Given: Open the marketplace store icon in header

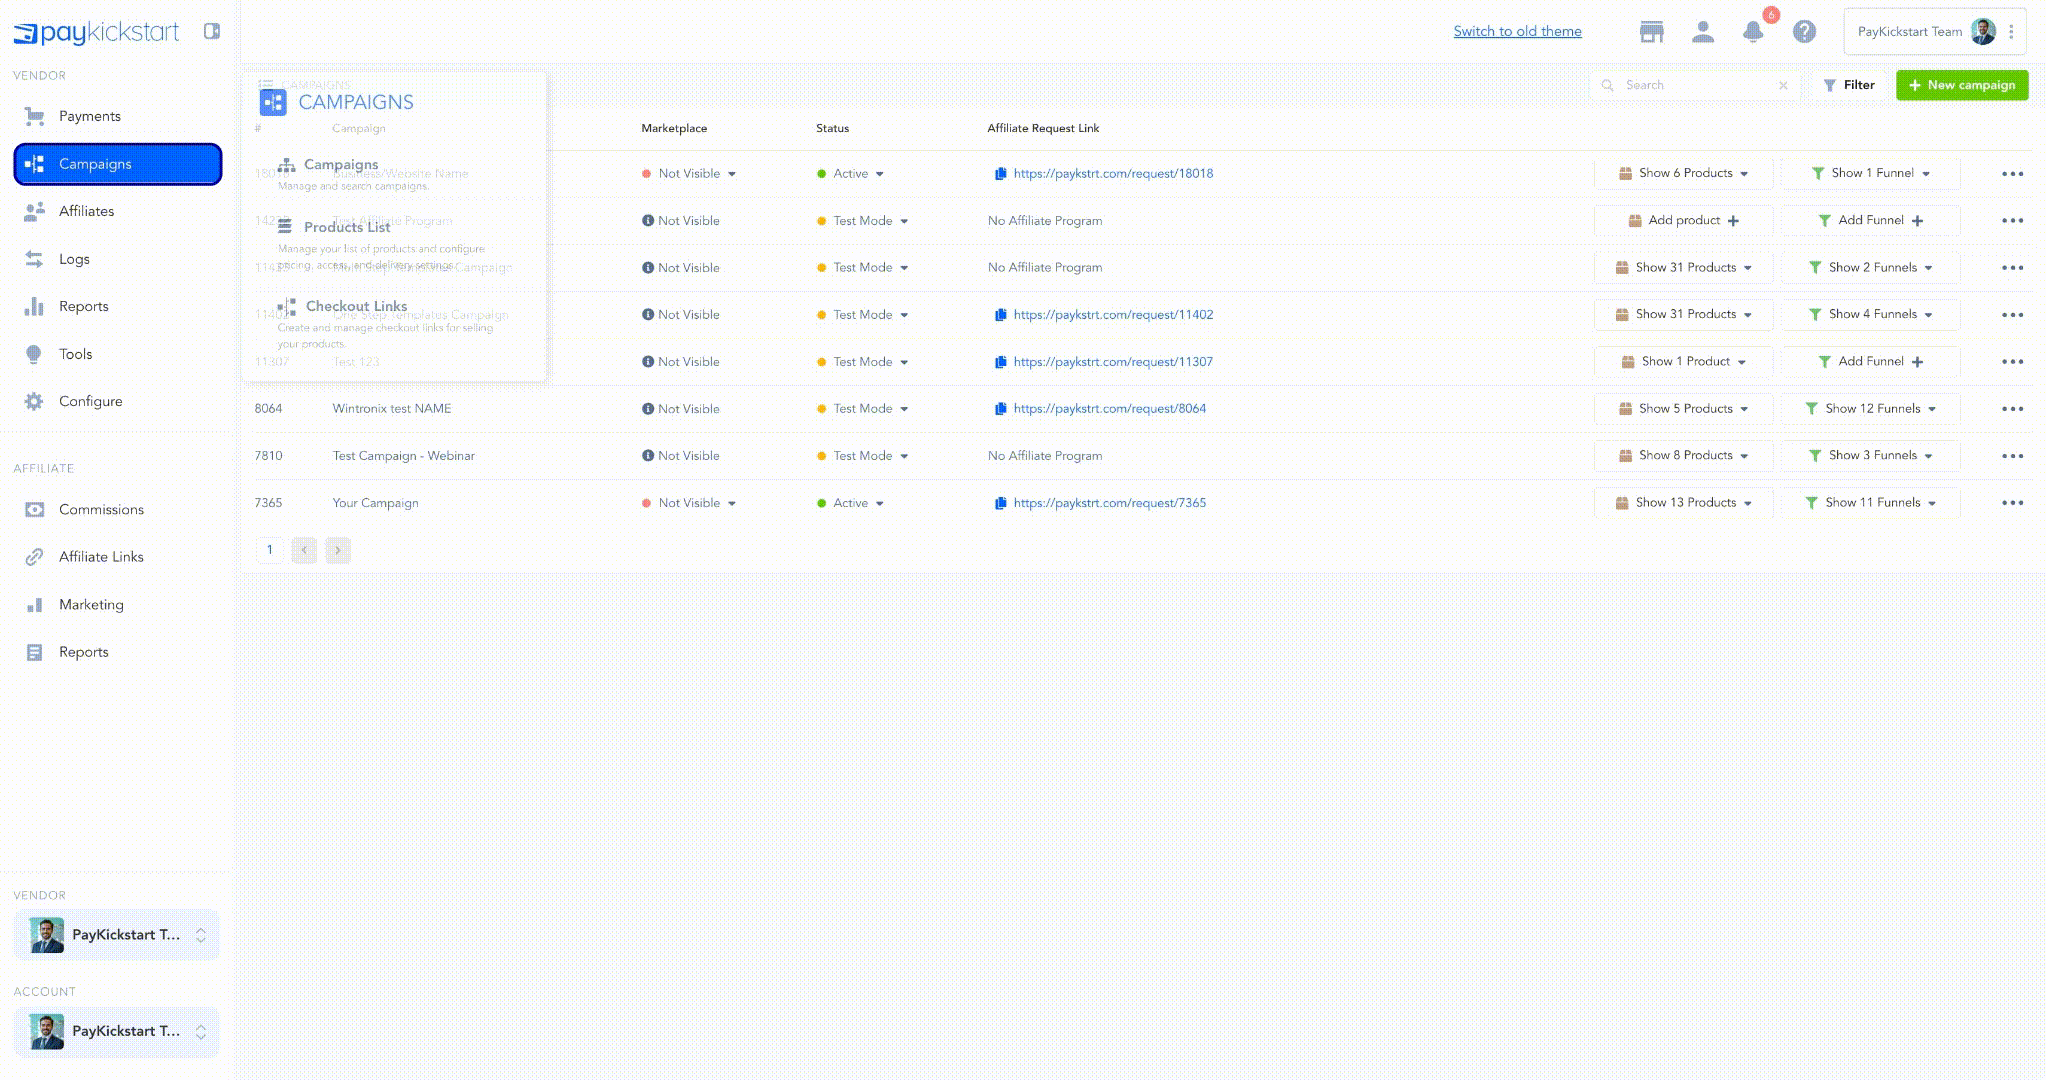Looking at the screenshot, I should pyautogui.click(x=1651, y=32).
